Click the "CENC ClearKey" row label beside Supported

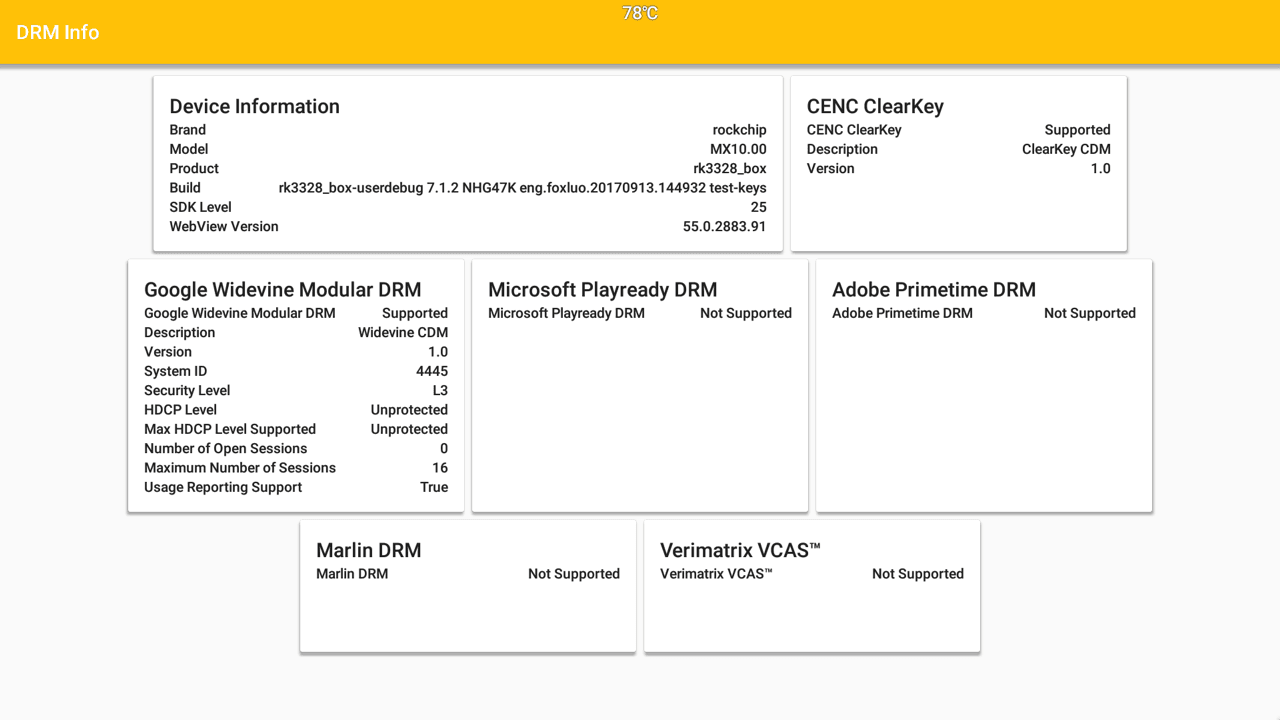click(854, 130)
